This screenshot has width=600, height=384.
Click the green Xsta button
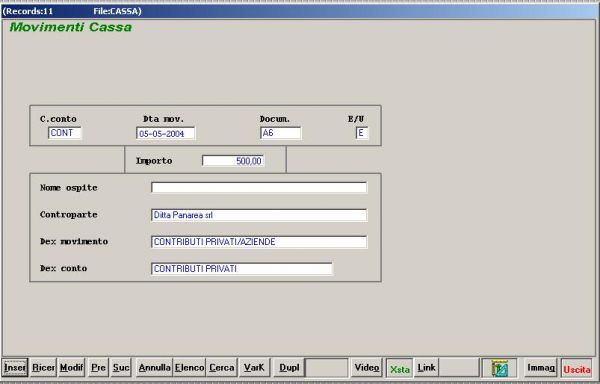(399, 368)
